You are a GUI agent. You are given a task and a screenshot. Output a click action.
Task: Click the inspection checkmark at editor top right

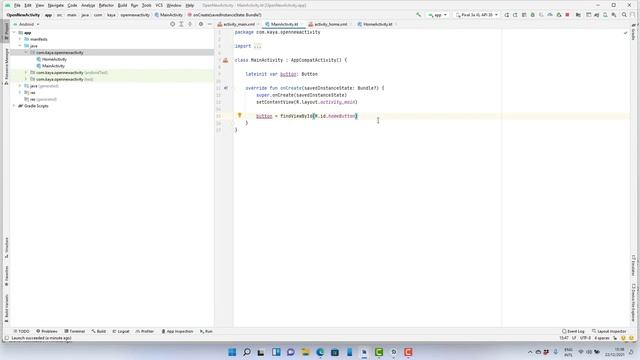[625, 33]
